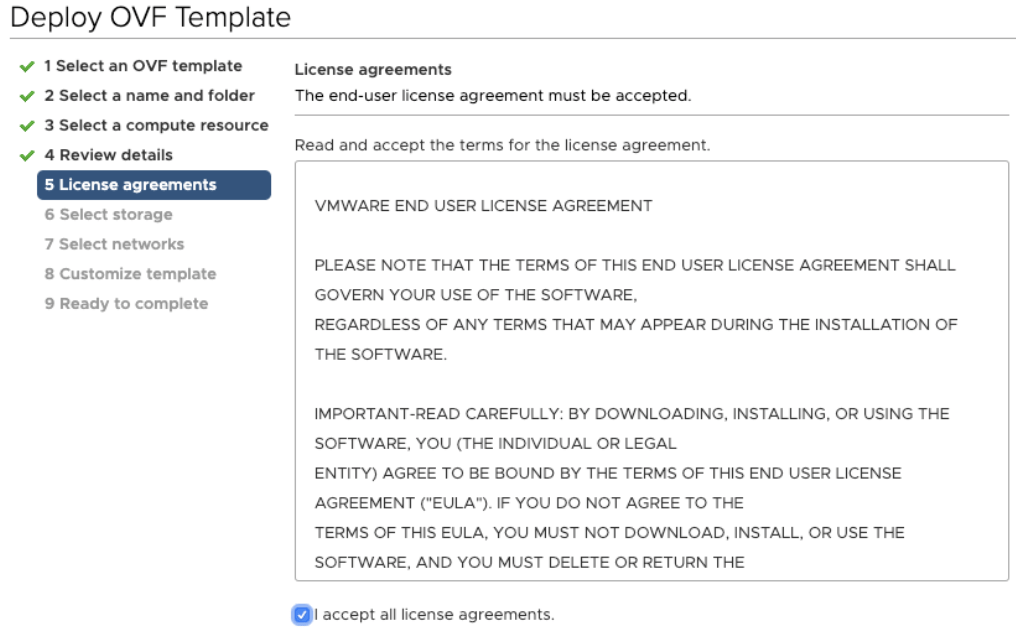Click step 9 Ready to complete
The height and width of the screenshot is (631, 1016).
point(126,303)
